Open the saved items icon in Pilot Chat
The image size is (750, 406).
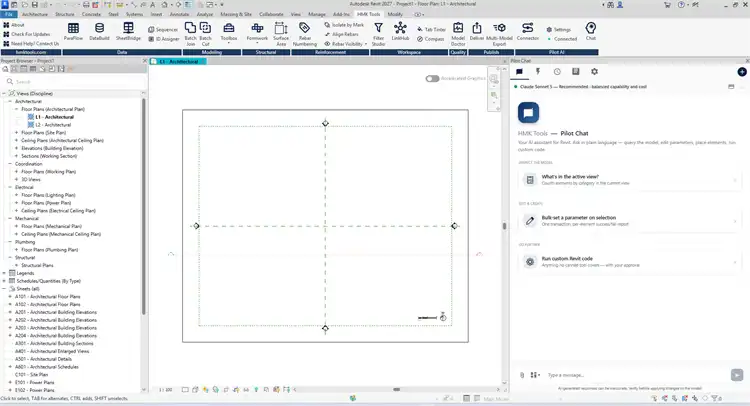click(575, 72)
